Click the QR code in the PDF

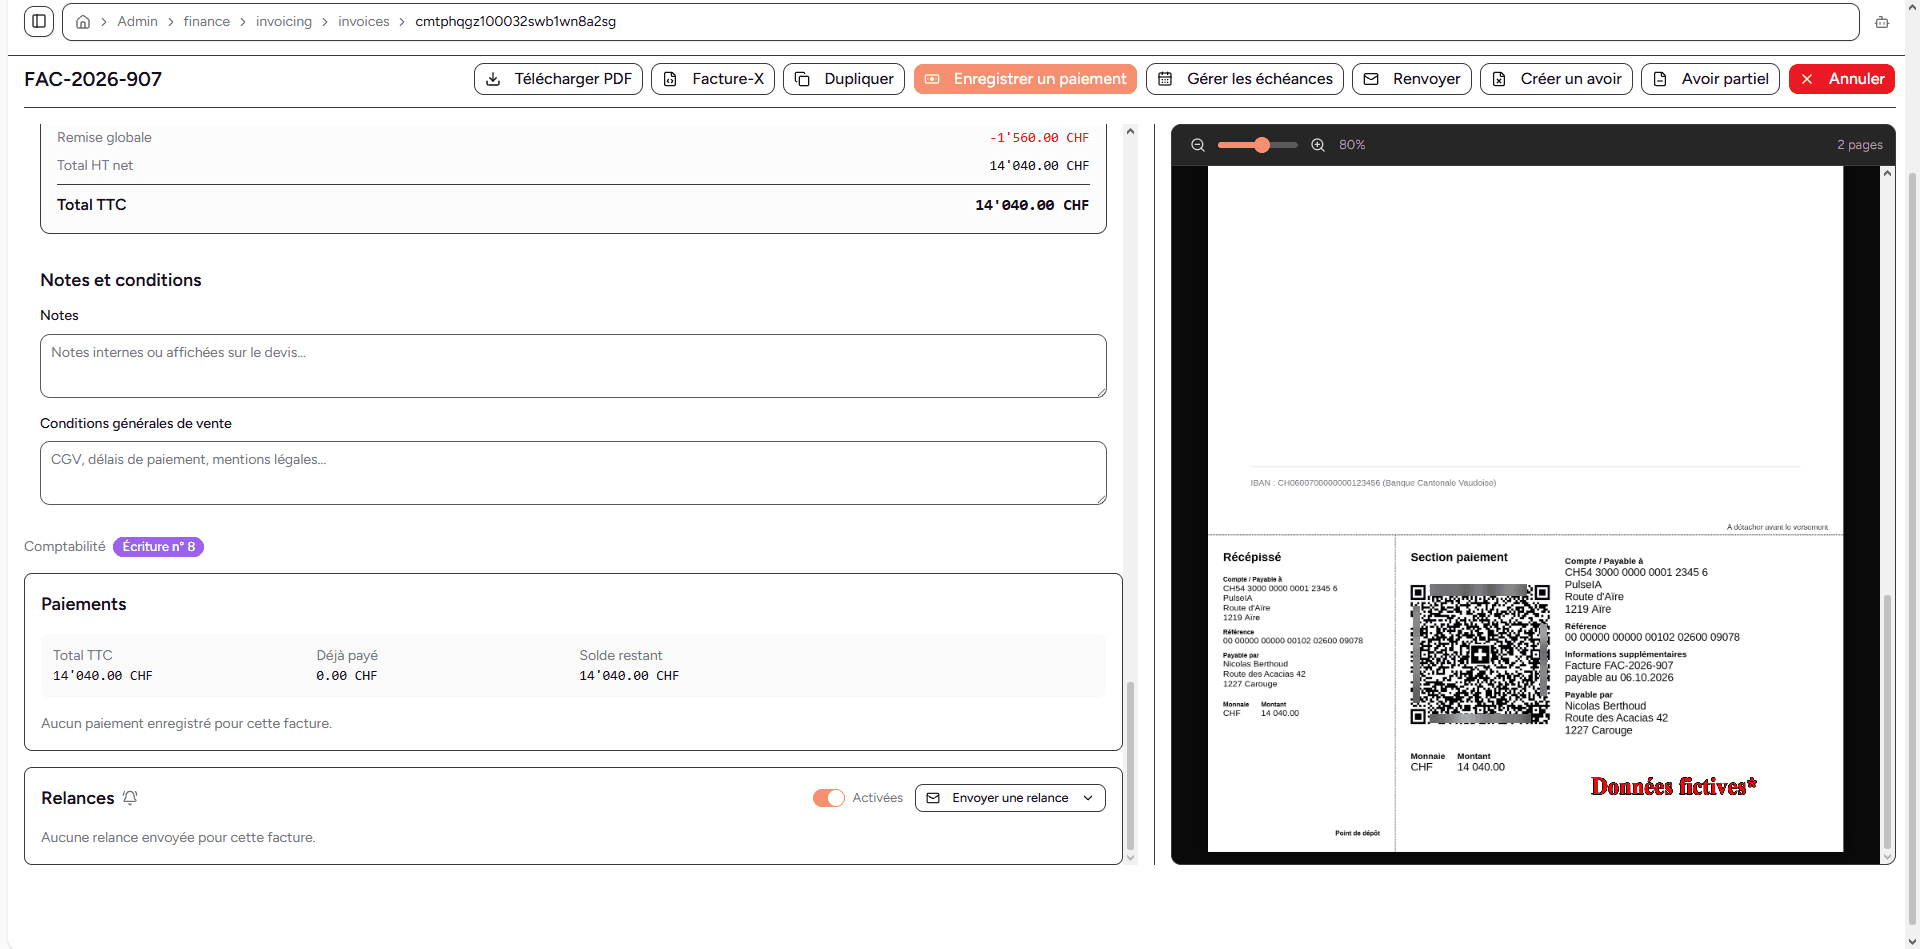pyautogui.click(x=1480, y=654)
